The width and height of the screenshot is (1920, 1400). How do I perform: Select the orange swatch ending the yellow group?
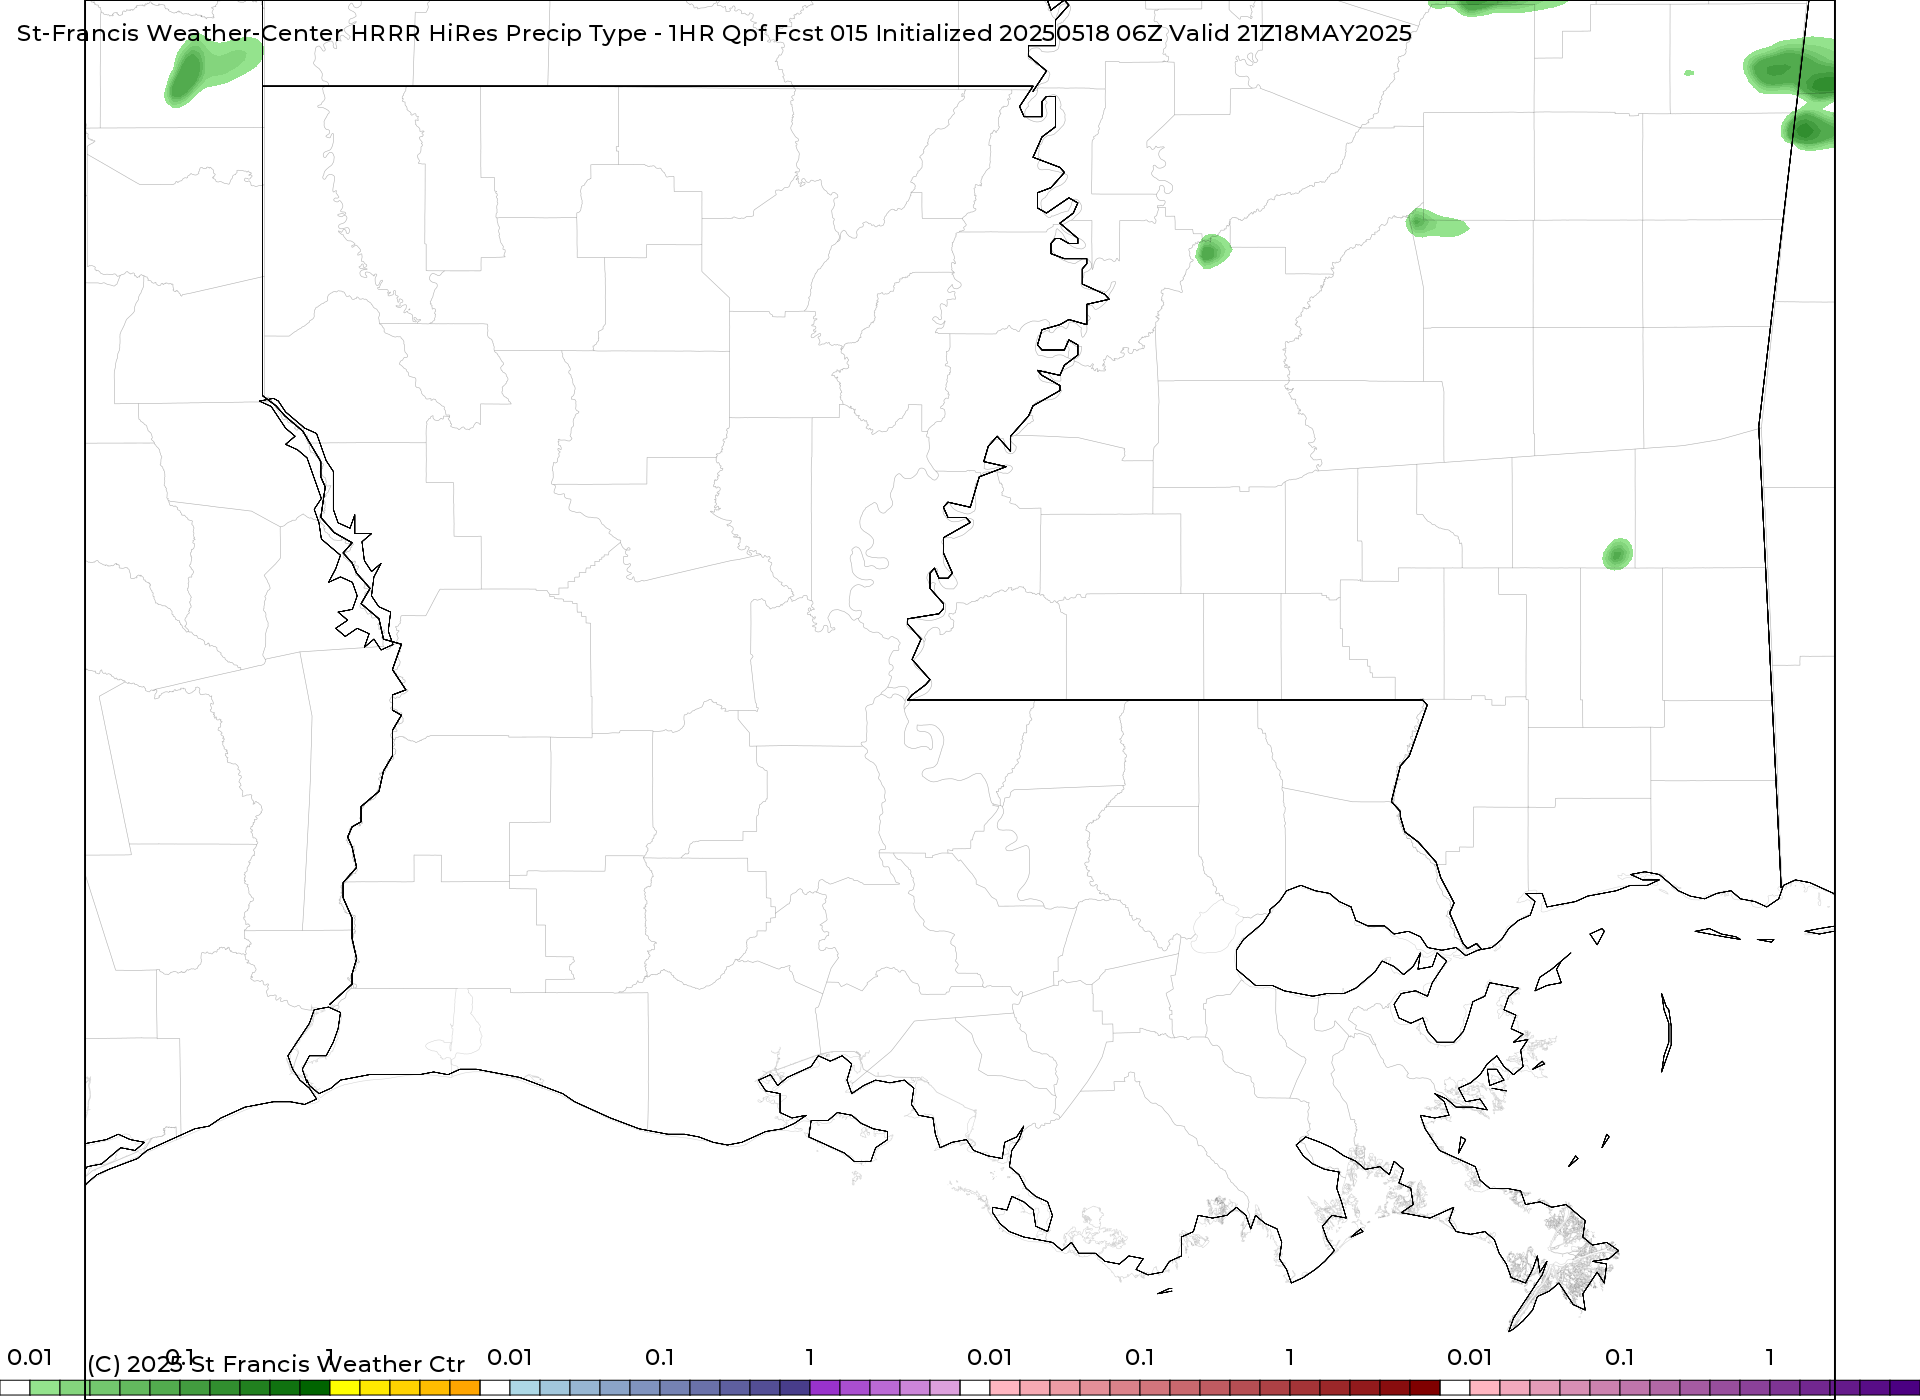point(465,1388)
